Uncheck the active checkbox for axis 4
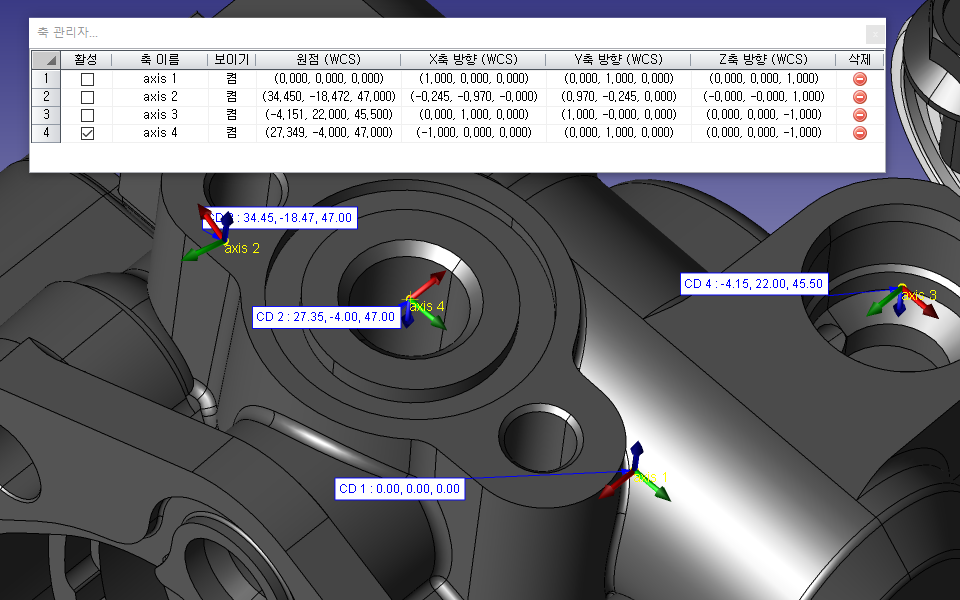The width and height of the screenshot is (960, 600). [x=87, y=133]
